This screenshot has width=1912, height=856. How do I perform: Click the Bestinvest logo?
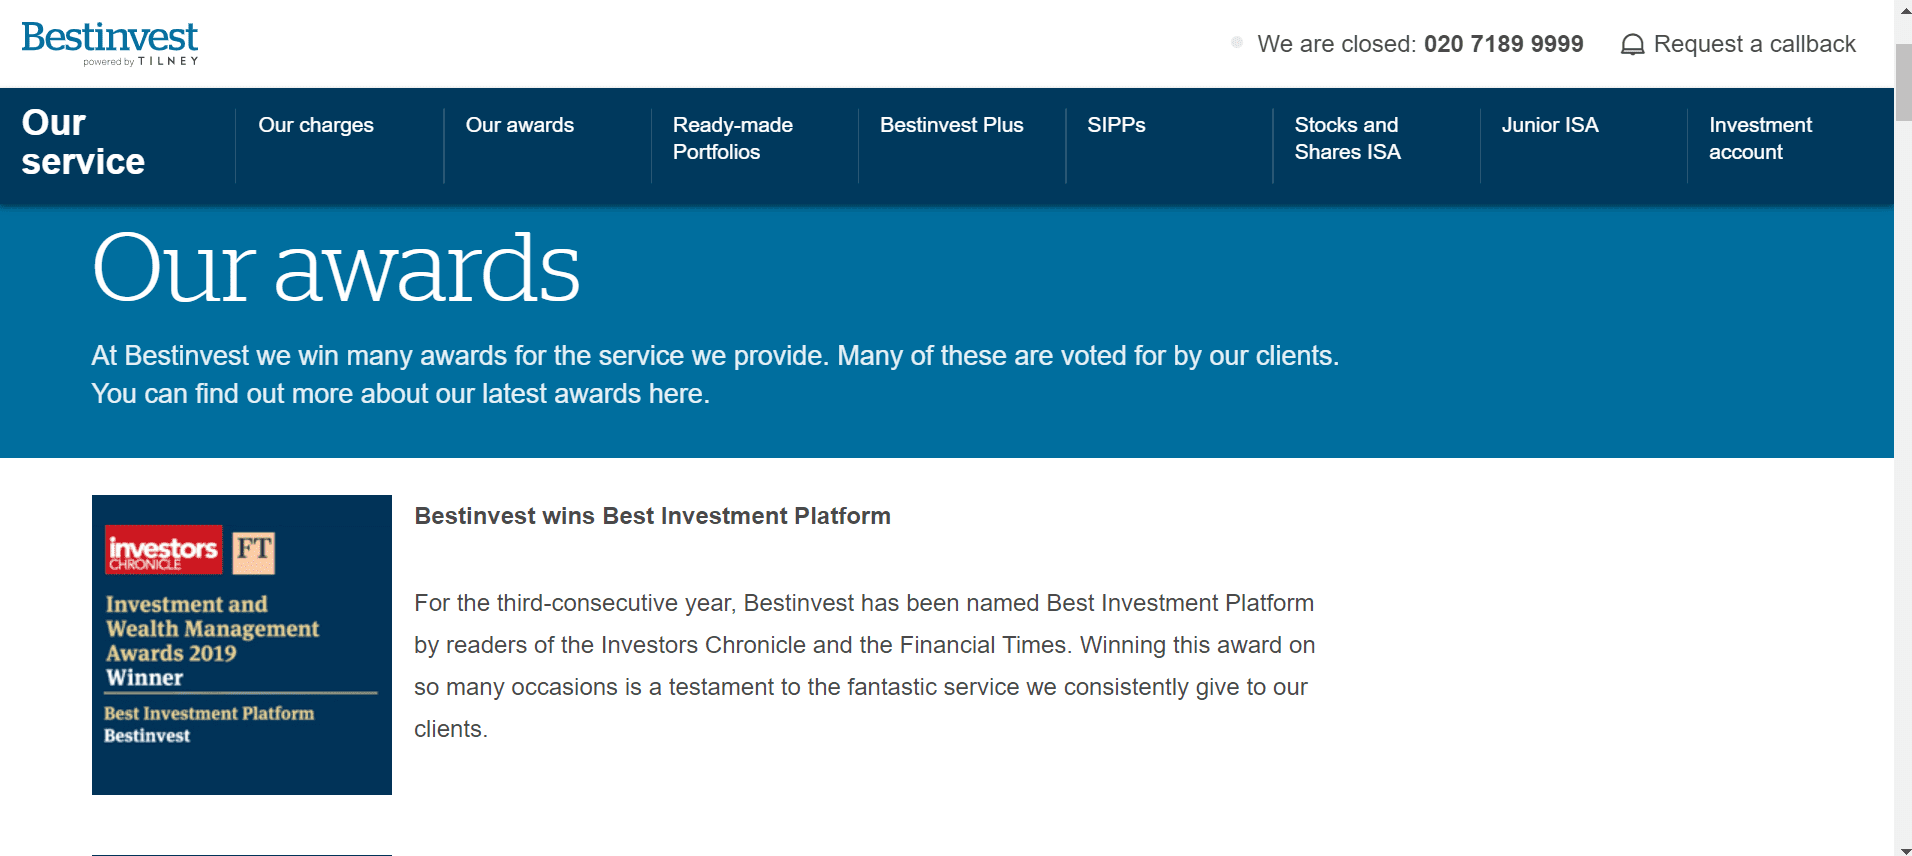click(110, 43)
